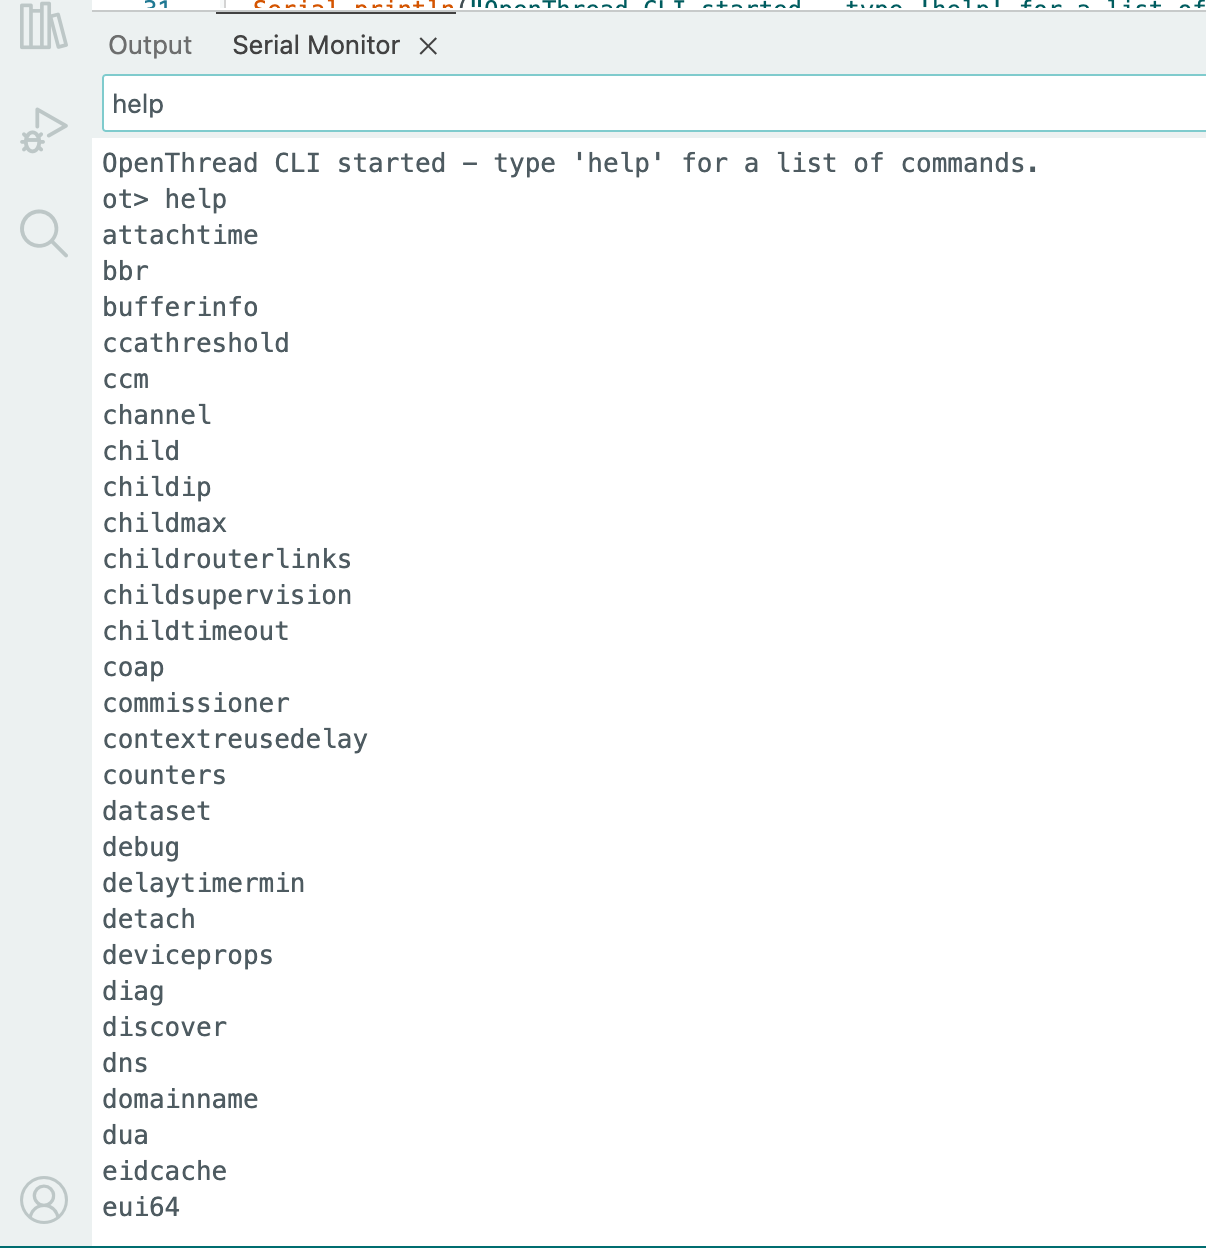
Task: Click the 'ot> help' prompt line
Action: tap(165, 199)
